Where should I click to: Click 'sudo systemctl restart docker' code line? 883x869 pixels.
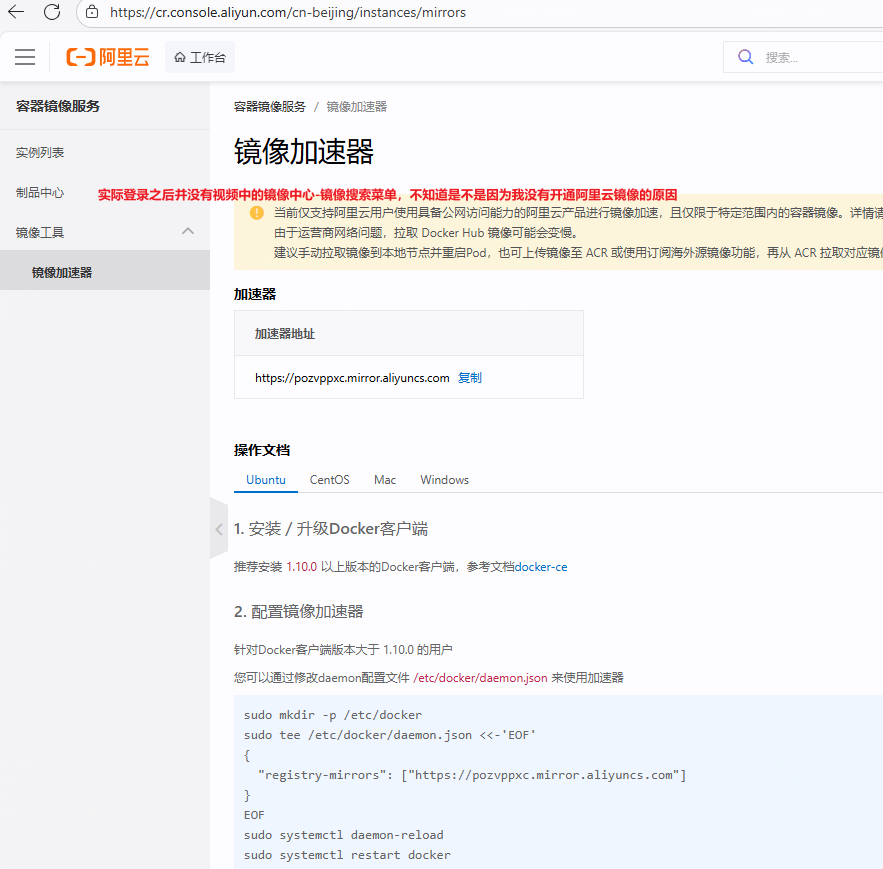(347, 855)
